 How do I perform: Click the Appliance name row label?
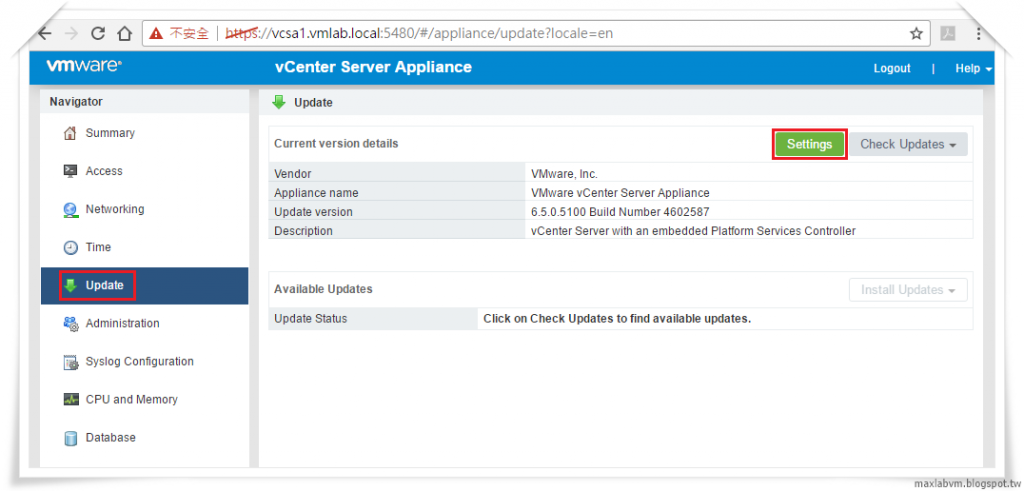pos(316,193)
